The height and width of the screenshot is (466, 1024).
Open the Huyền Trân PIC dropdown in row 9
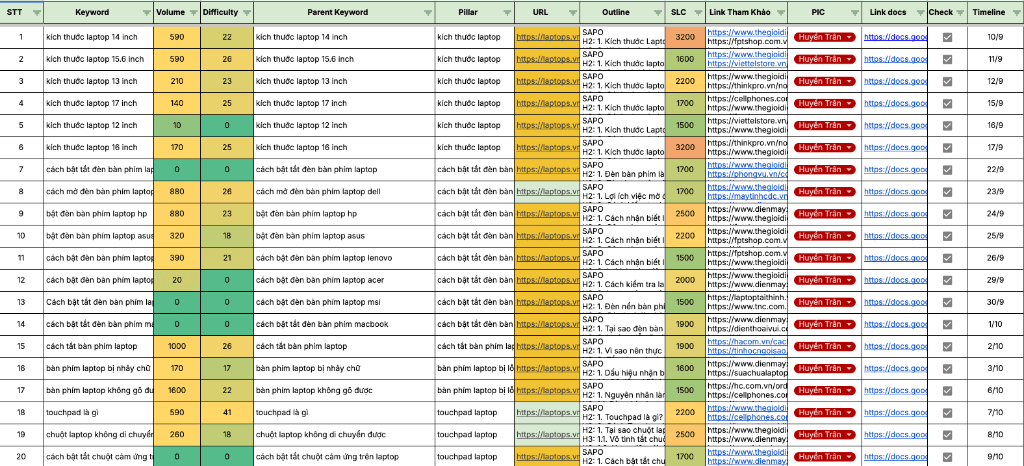point(825,213)
